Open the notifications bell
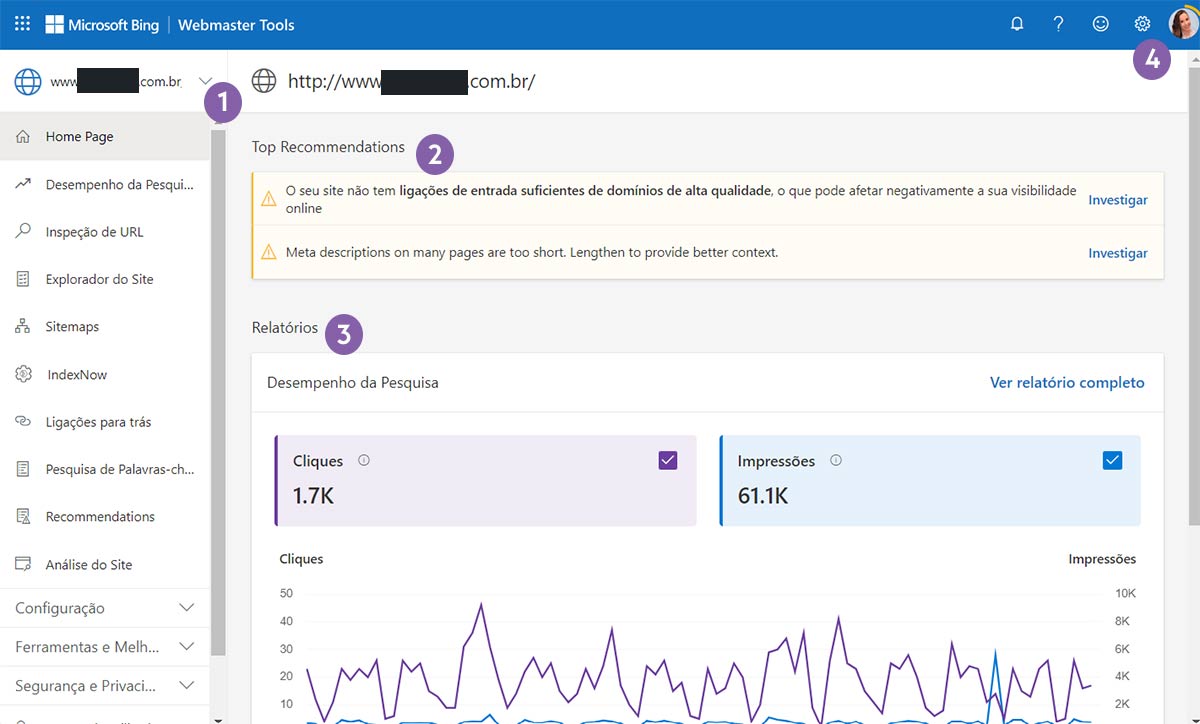The height and width of the screenshot is (724, 1200). 1017,23
